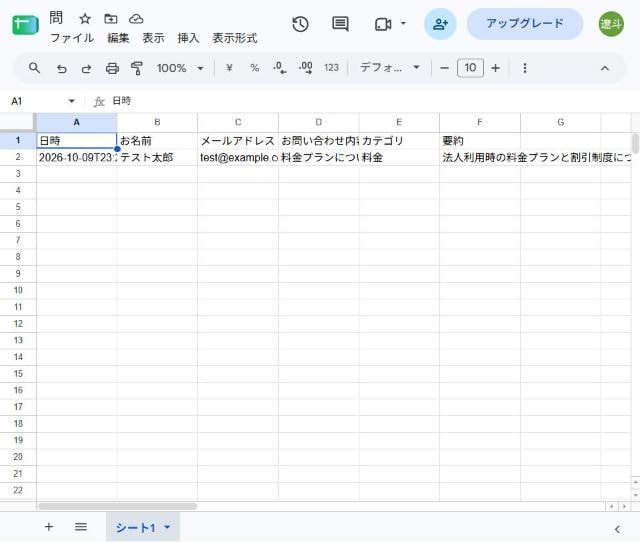Open the Google Sheets home icon

(x=25, y=25)
